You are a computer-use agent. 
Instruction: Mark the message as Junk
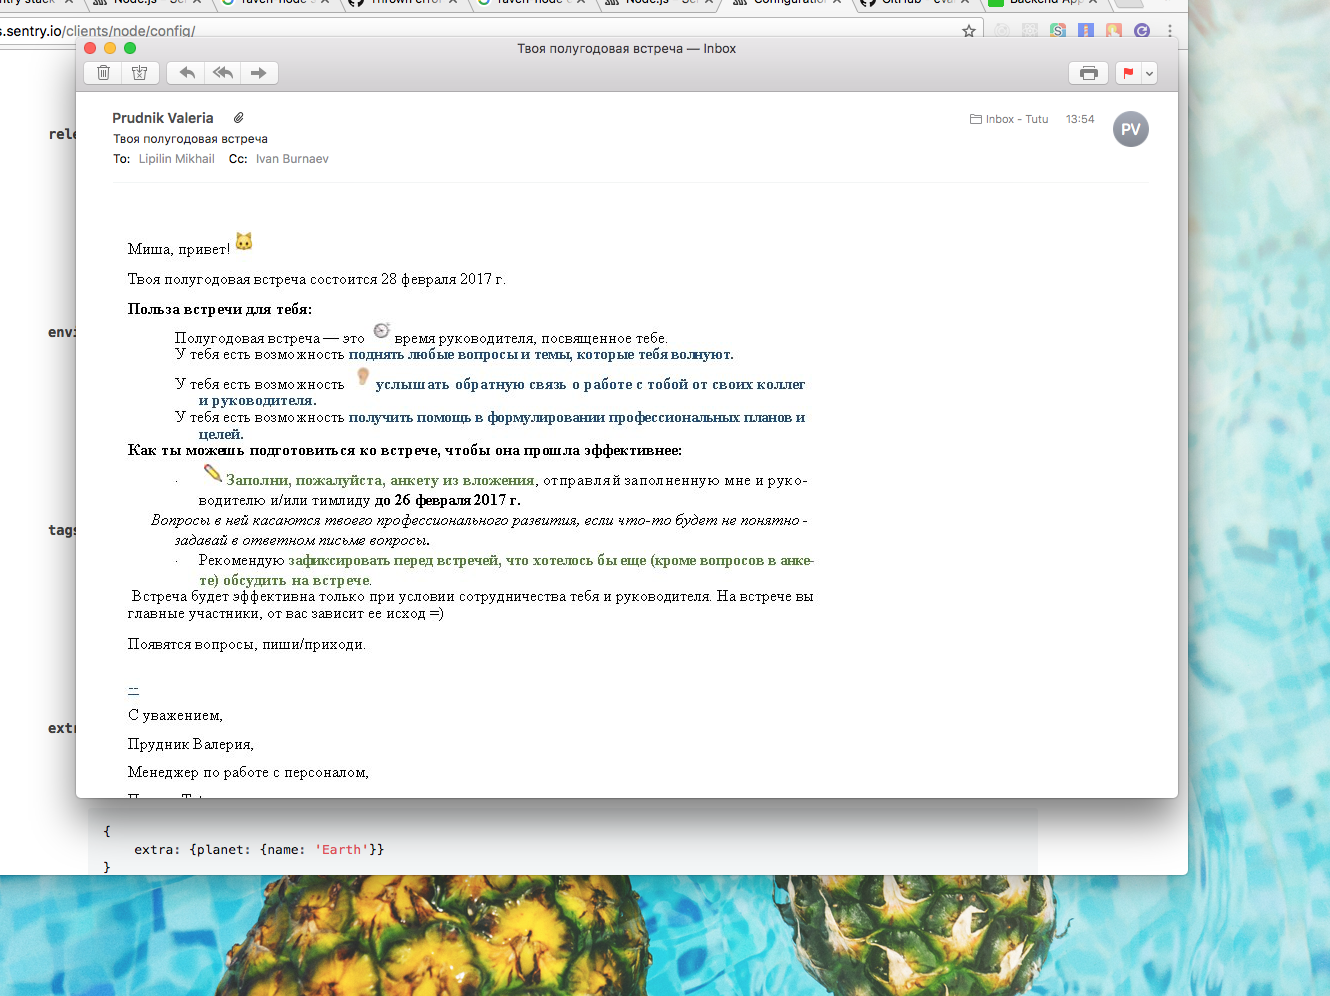click(x=140, y=73)
